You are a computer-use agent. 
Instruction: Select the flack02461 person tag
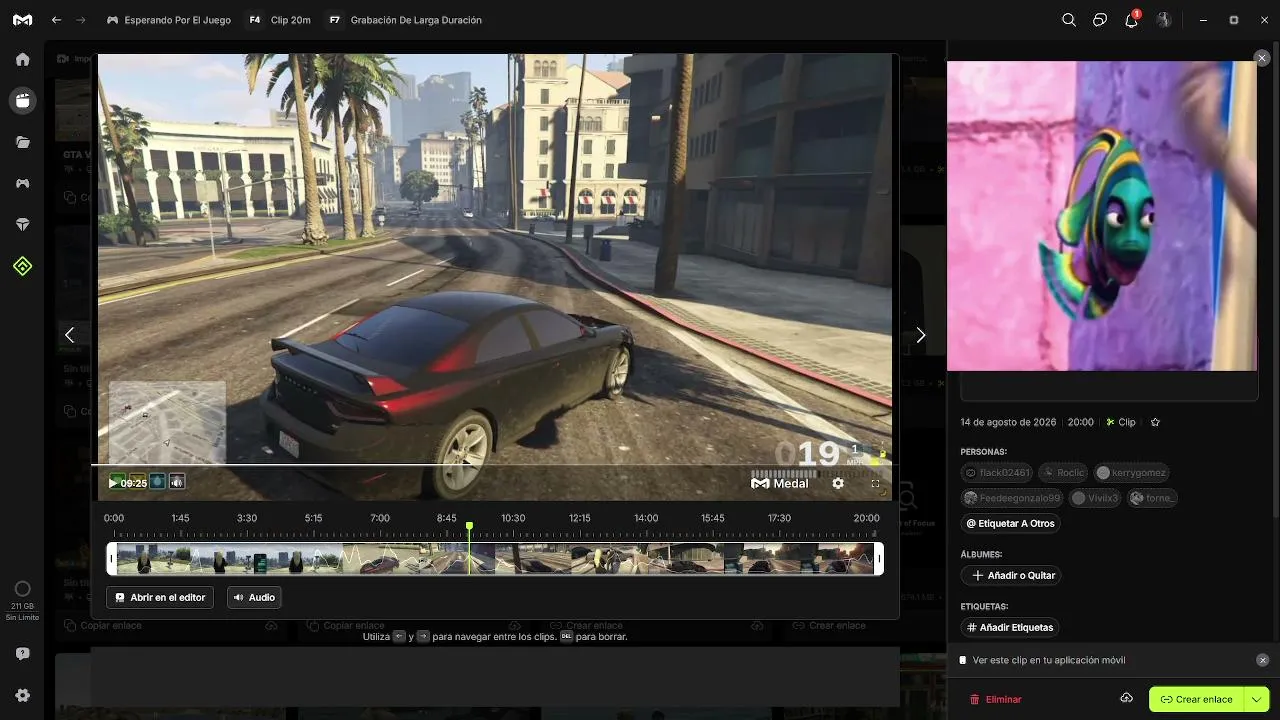pos(997,472)
